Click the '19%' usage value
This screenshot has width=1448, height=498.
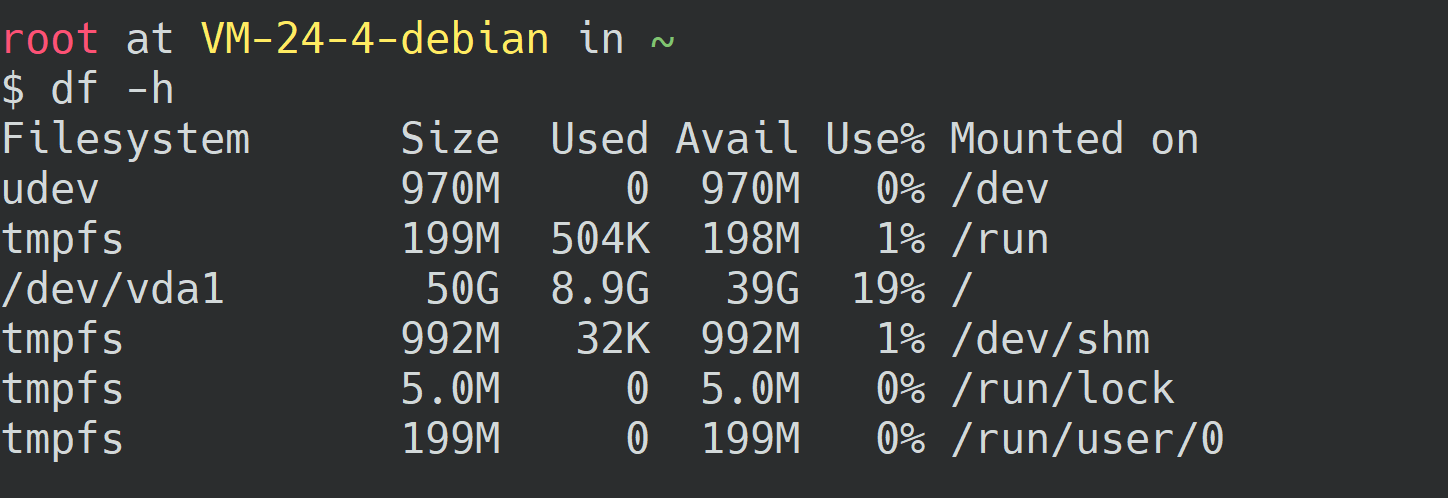tap(887, 290)
